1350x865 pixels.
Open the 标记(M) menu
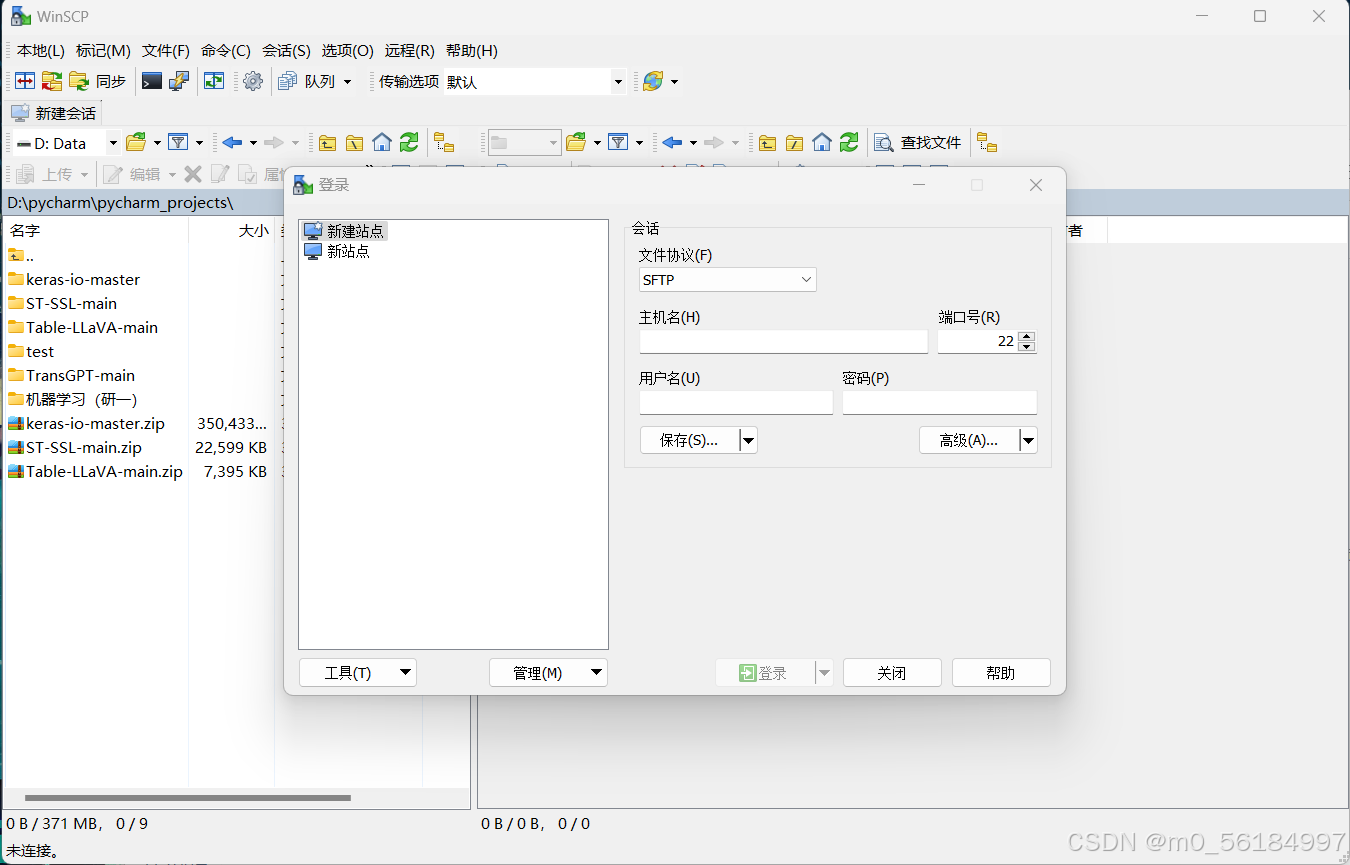pyautogui.click(x=103, y=51)
